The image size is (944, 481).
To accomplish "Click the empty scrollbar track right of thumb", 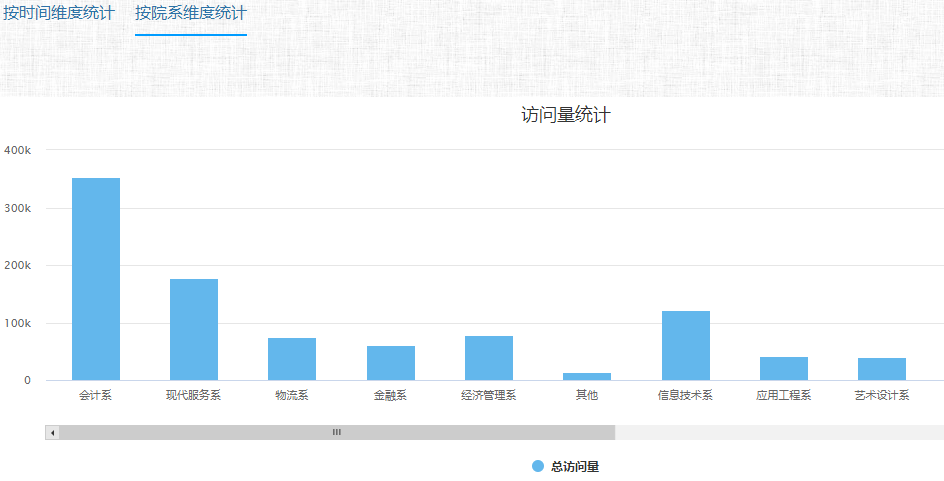I will 778,432.
